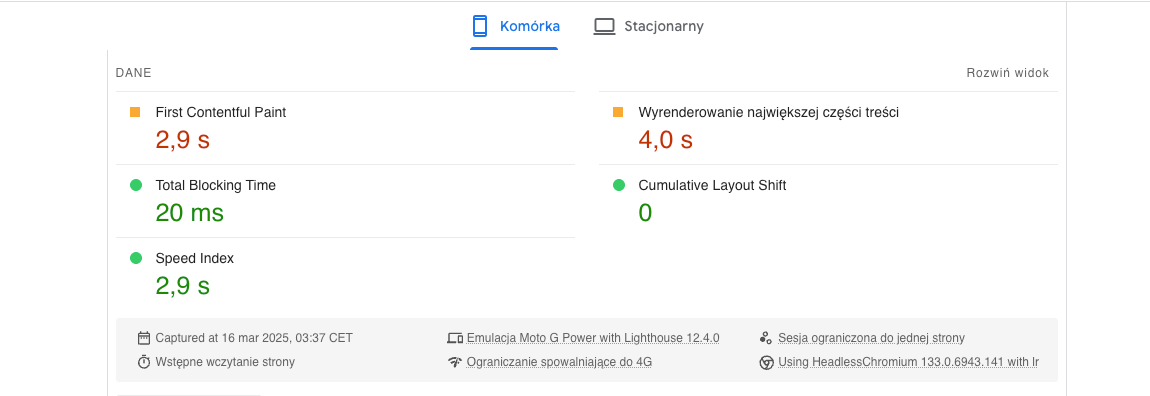Expand the Speed Index metric row
The width and height of the screenshot is (1150, 396).
[x=345, y=274]
